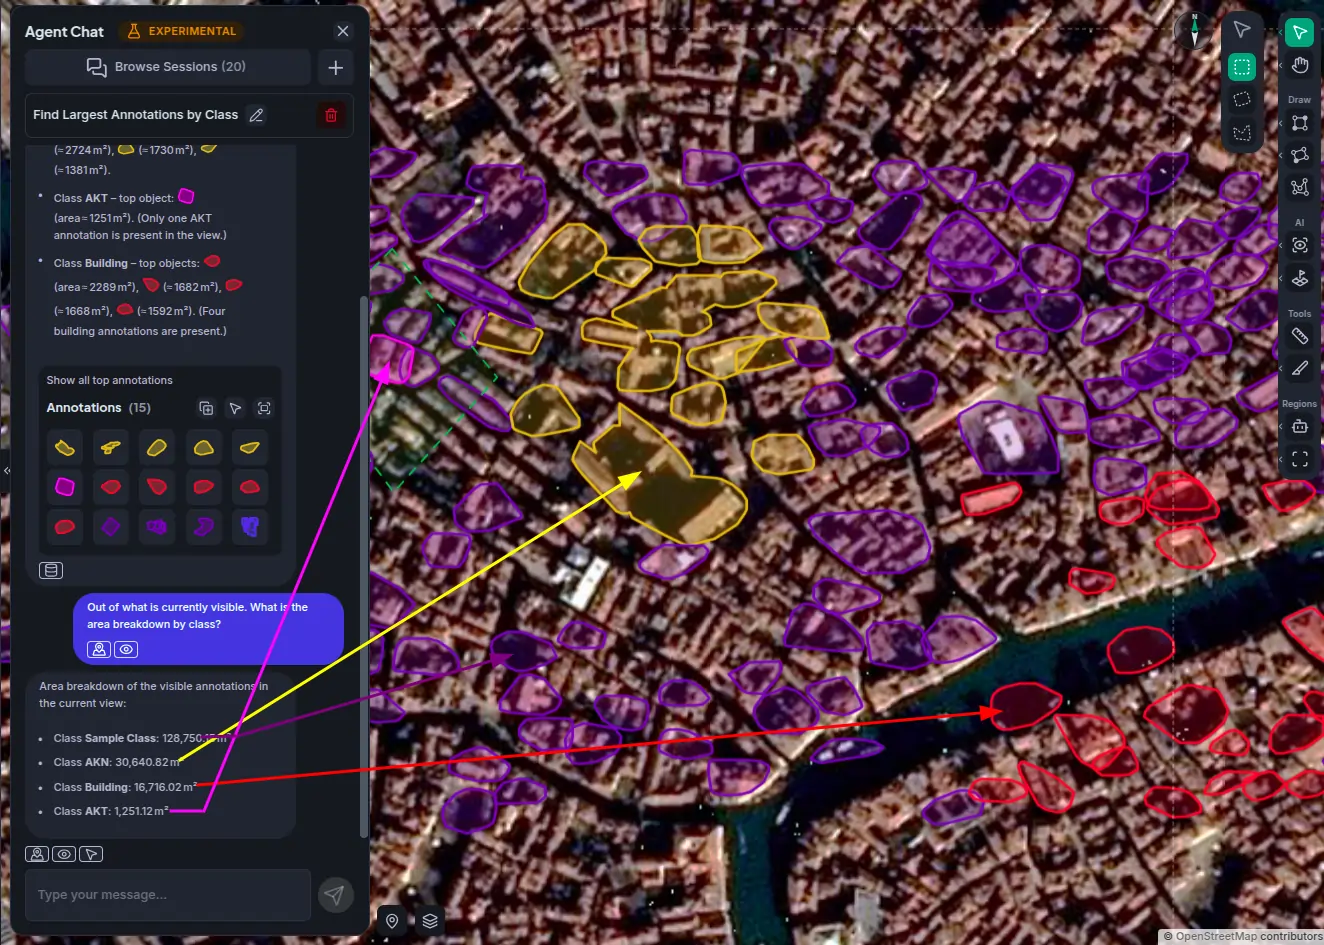Image resolution: width=1324 pixels, height=945 pixels.
Task: Select the blue annotation thumbnail
Action: coord(250,526)
